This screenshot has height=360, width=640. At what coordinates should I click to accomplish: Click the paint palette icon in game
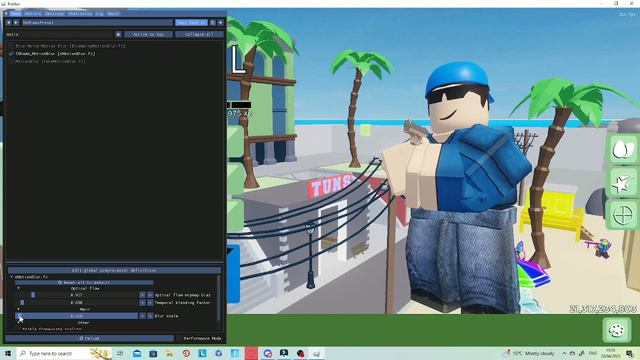[617, 329]
